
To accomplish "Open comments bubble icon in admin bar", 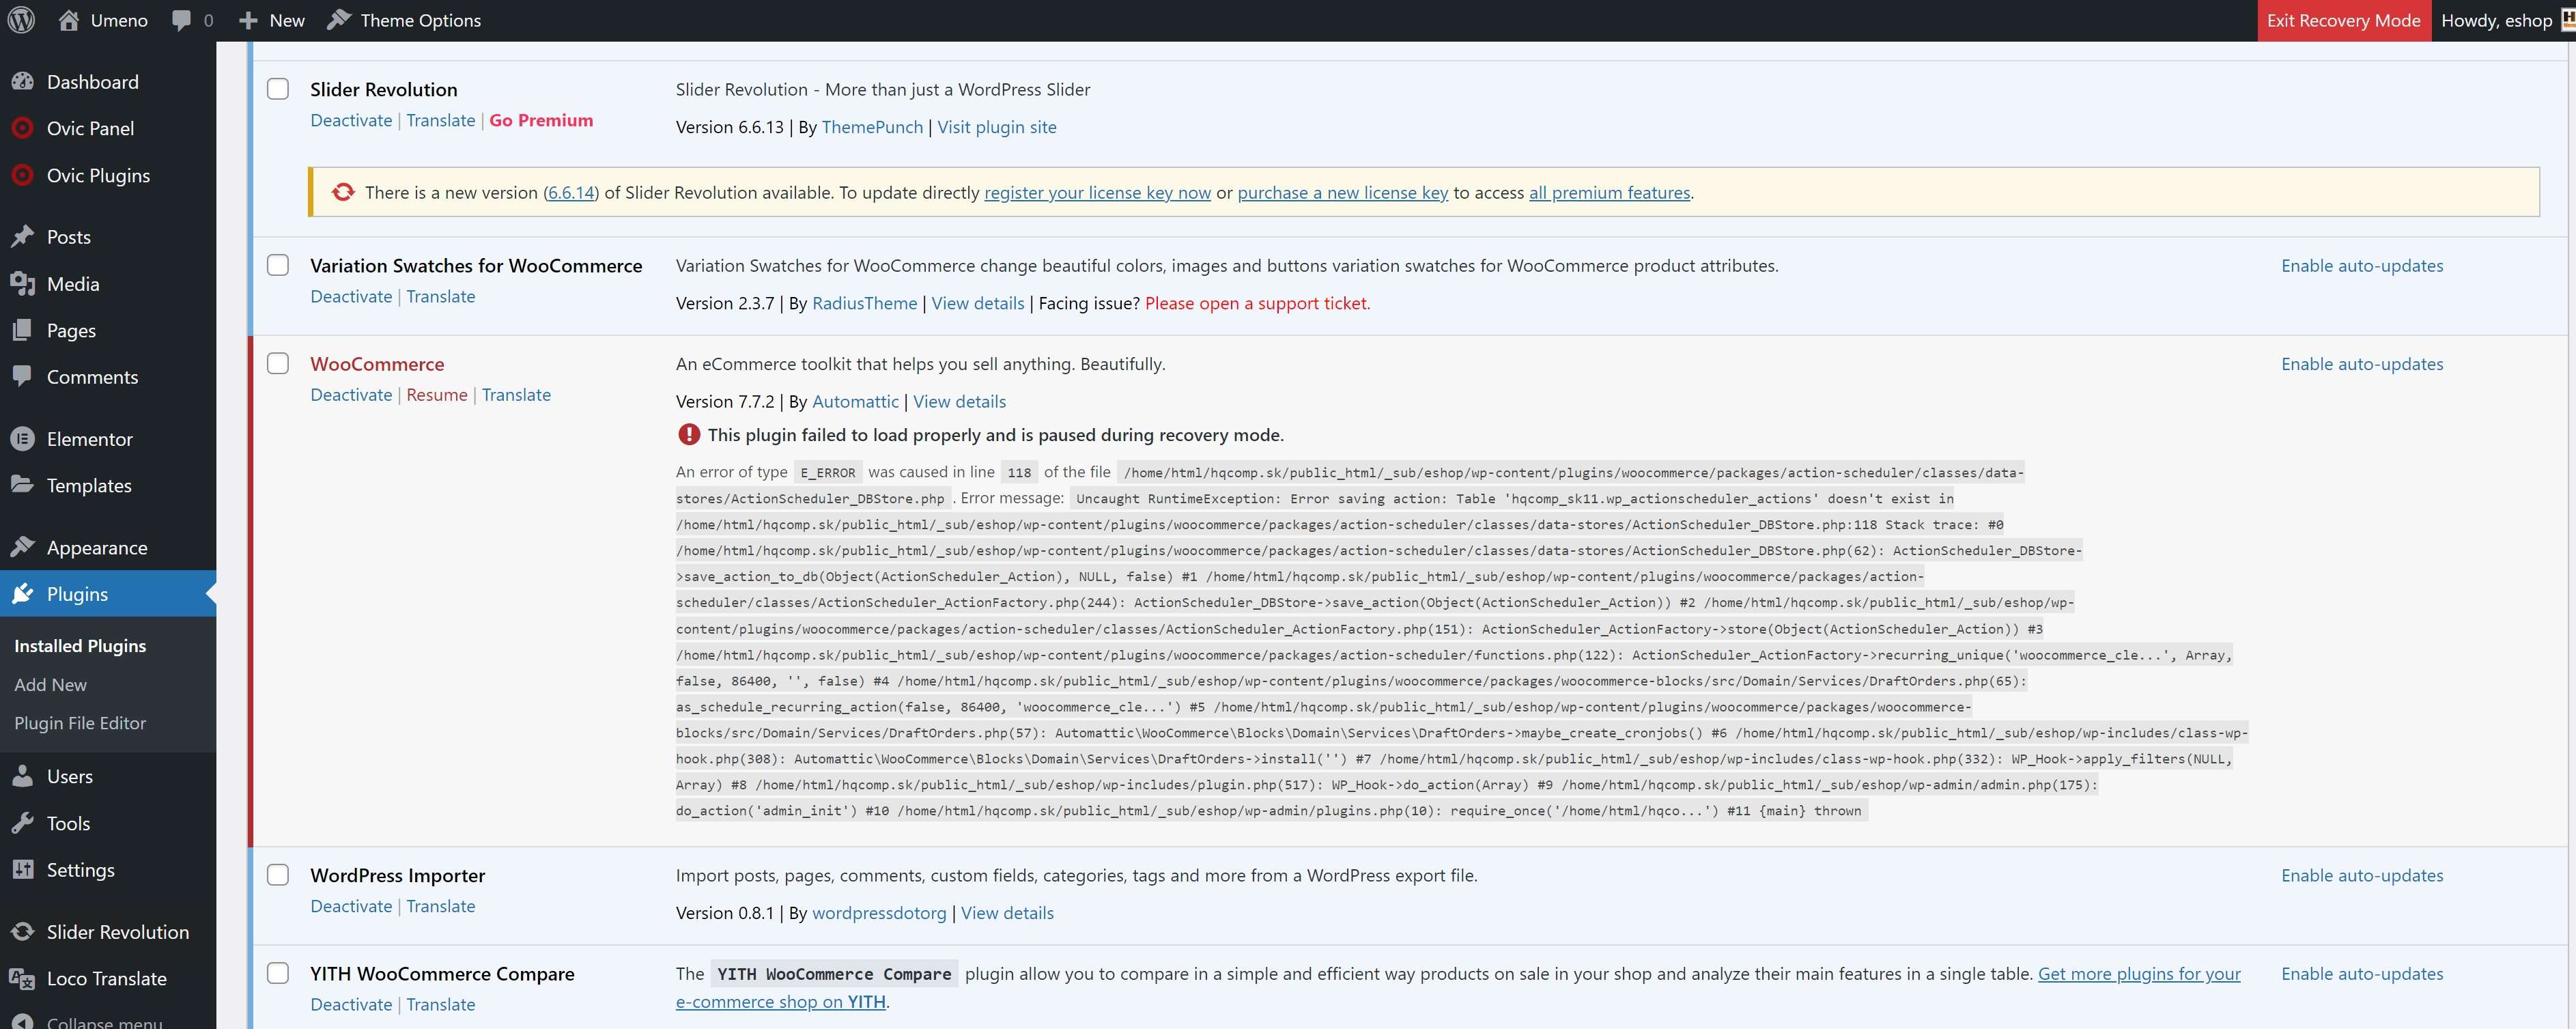I will [181, 21].
